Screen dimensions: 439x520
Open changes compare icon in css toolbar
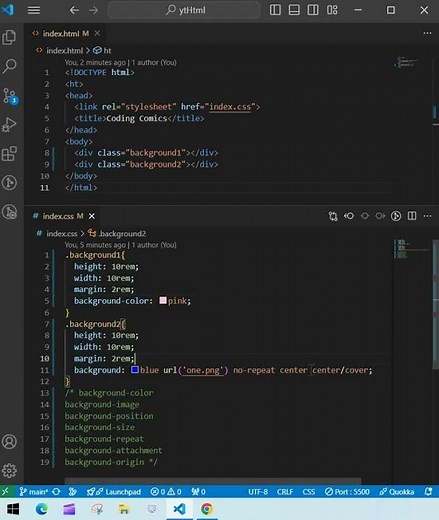(333, 216)
